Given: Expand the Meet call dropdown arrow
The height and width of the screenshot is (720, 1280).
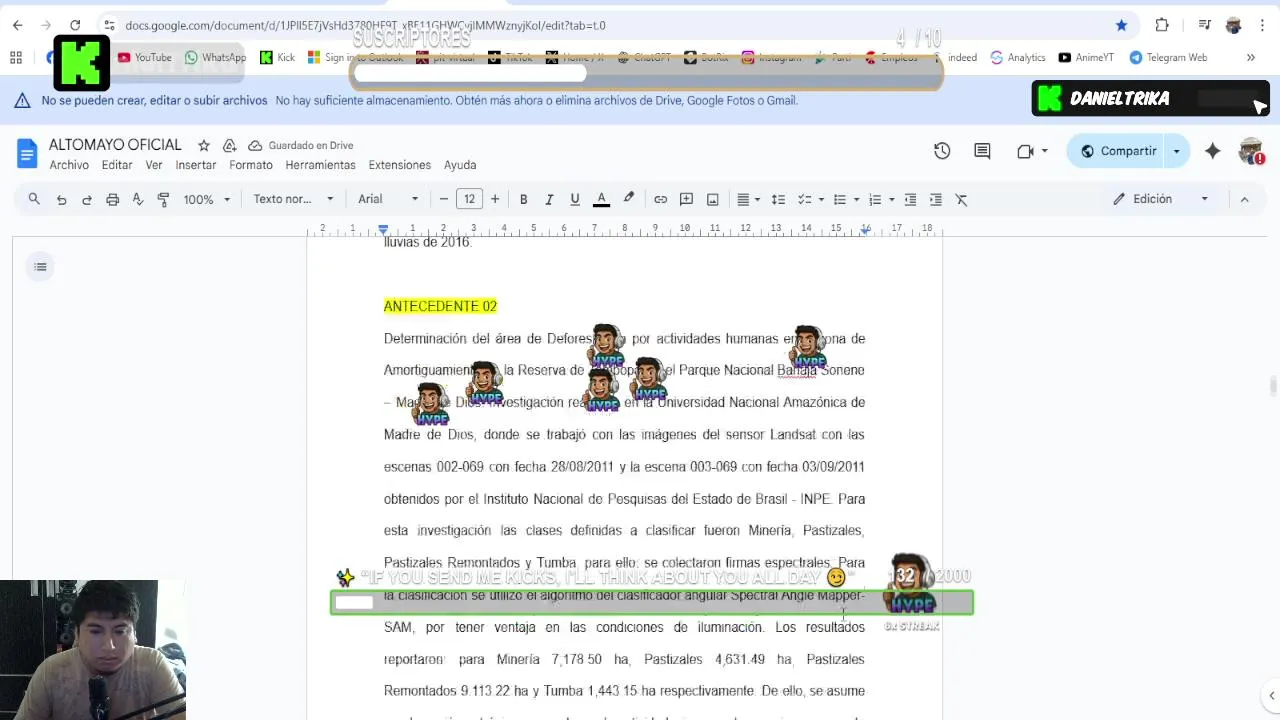Looking at the screenshot, I should pos(1045,151).
